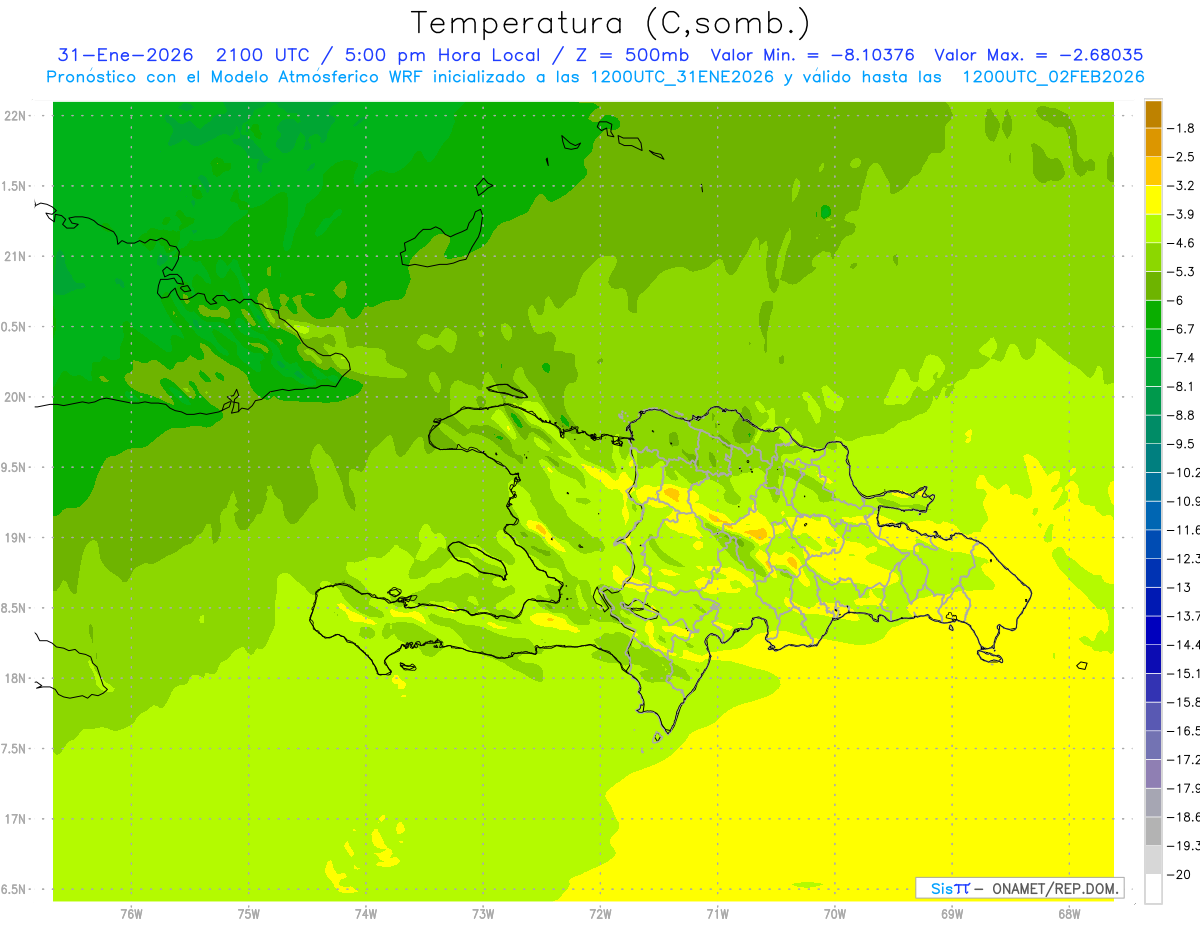This screenshot has width=1200, height=927.
Task: Click the dark blue swatch between -13.7 and -14.4
Action: (1153, 630)
